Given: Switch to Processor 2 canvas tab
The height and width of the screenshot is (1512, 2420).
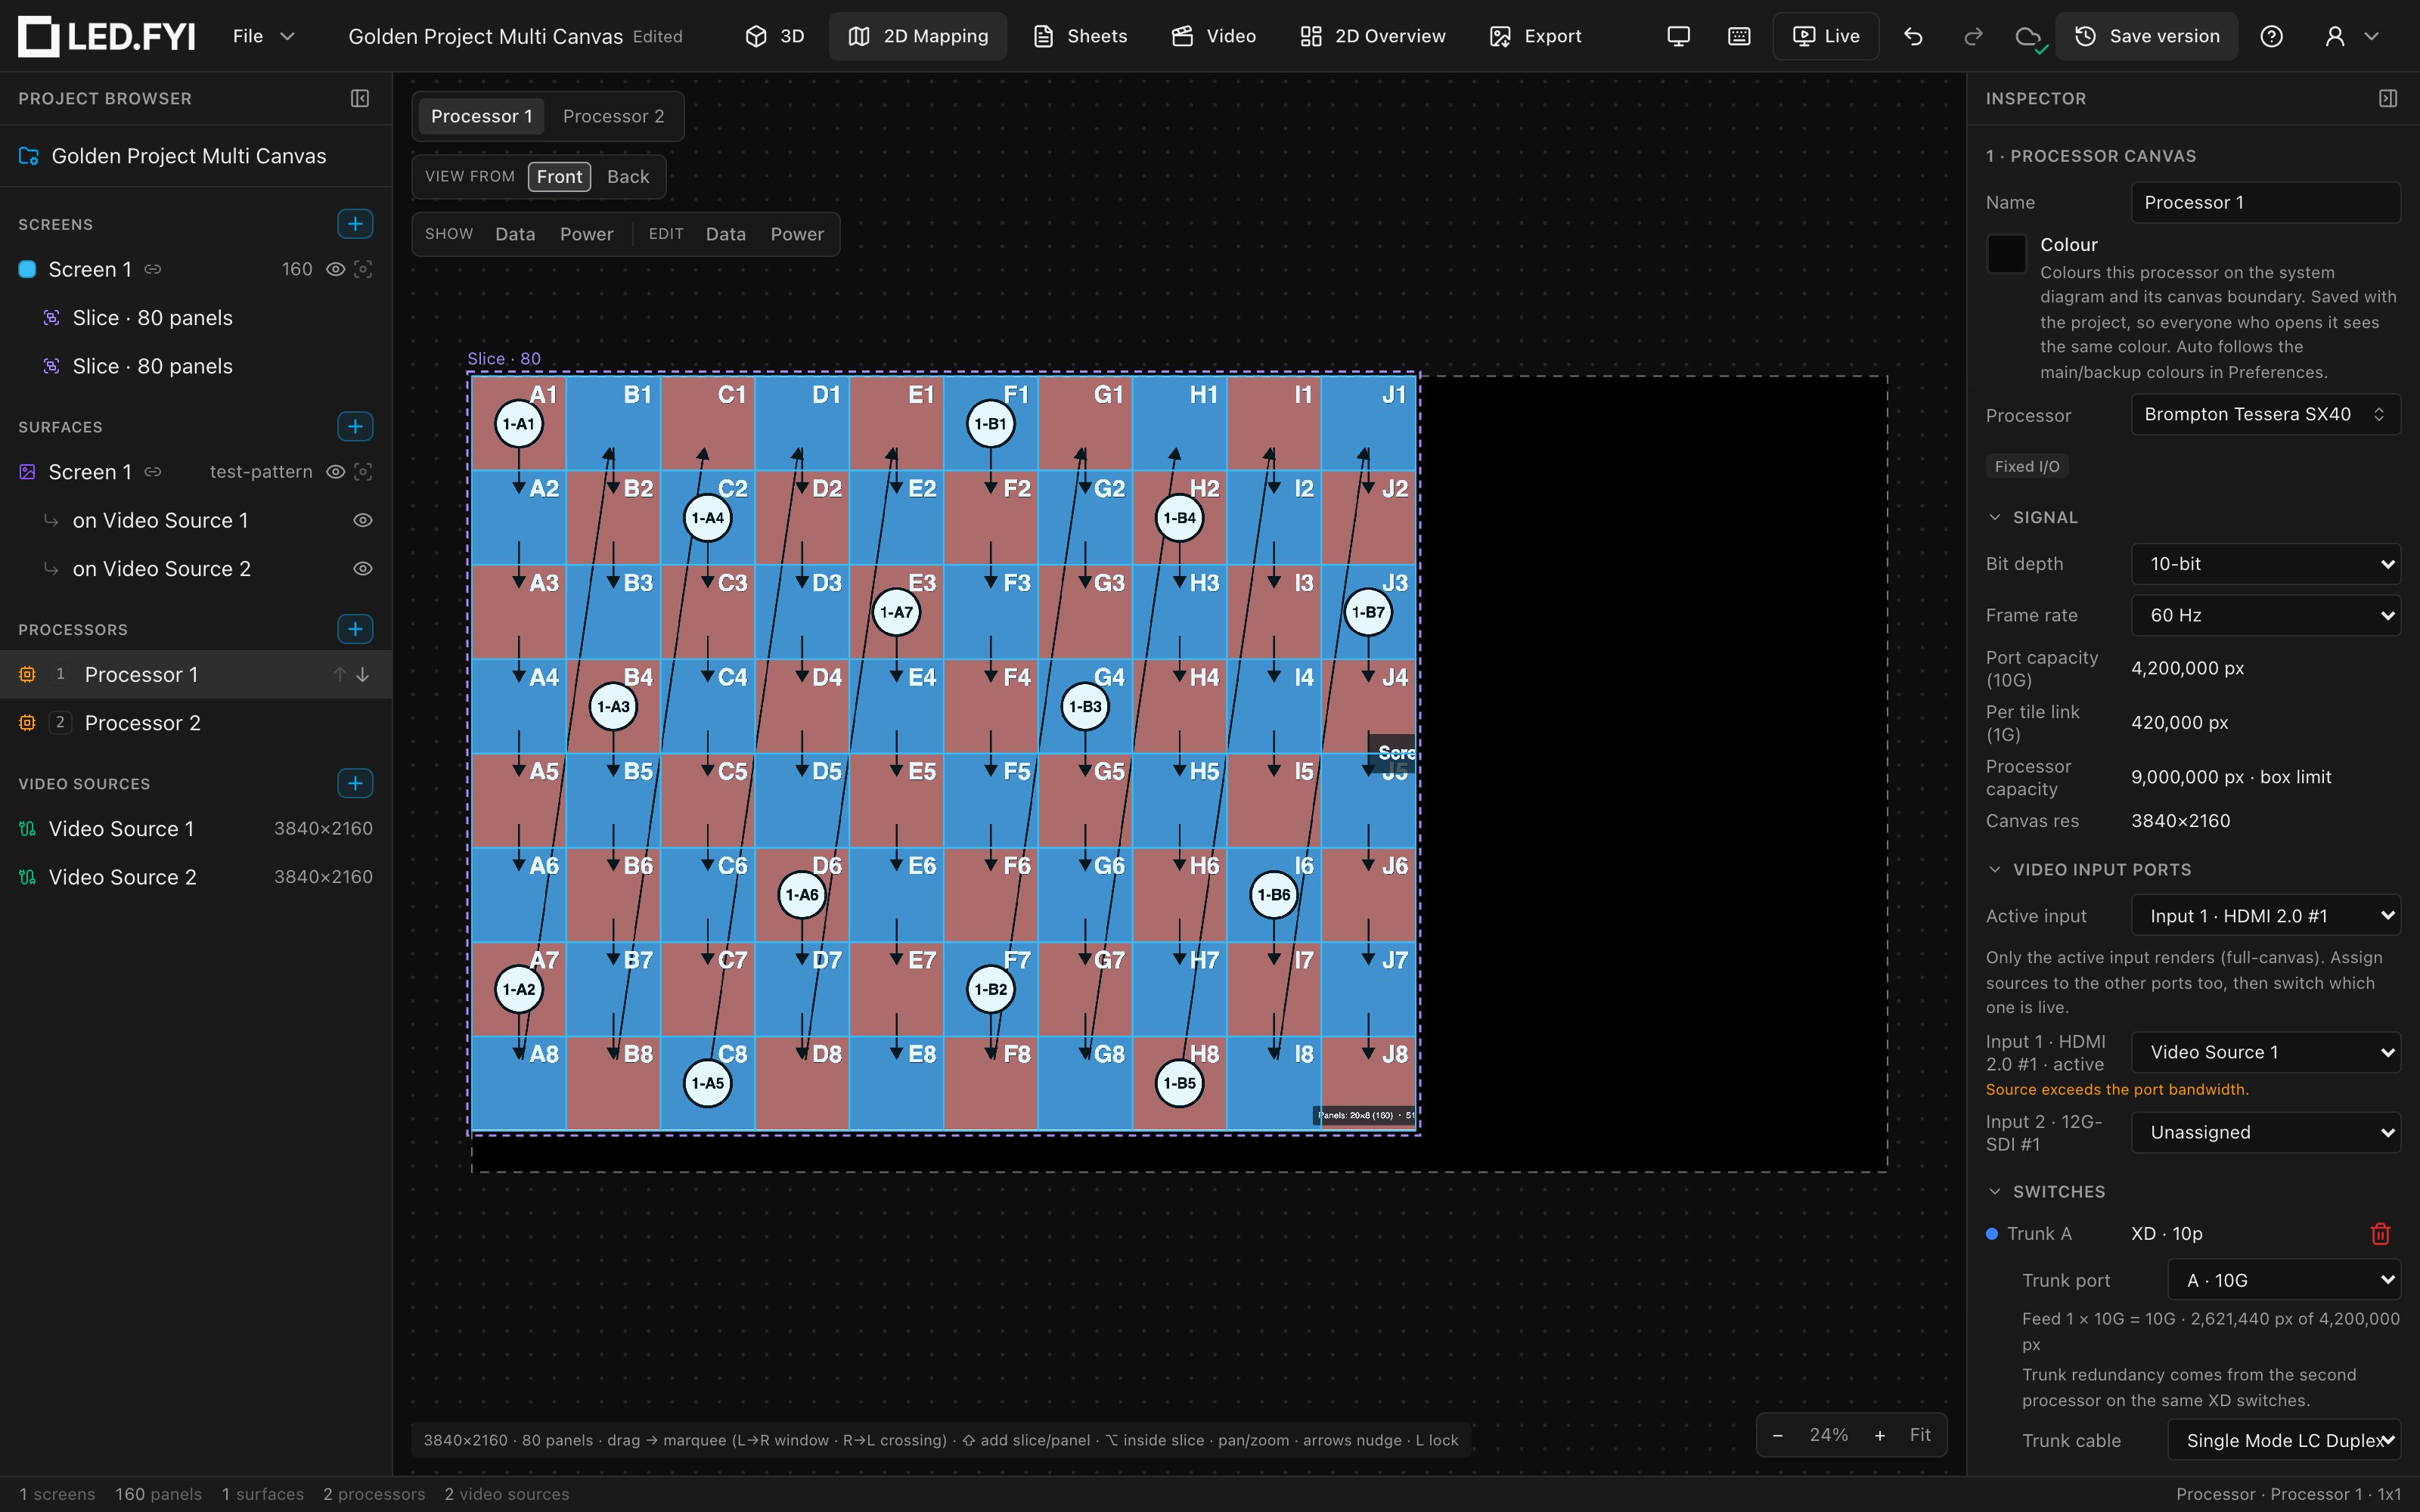Looking at the screenshot, I should (613, 116).
